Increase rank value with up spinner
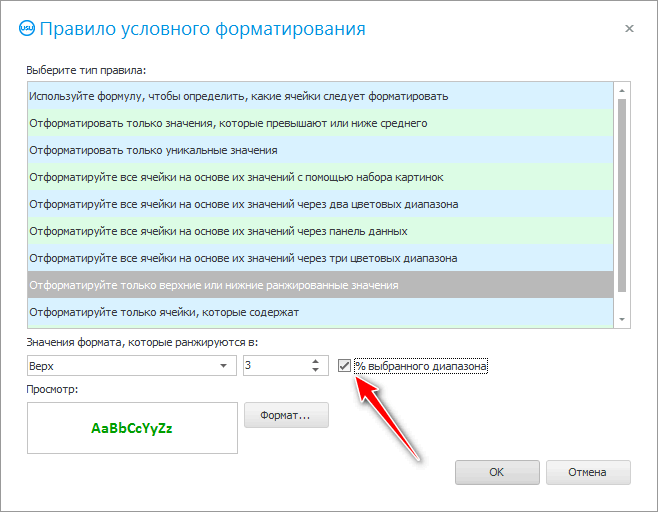This screenshot has width=658, height=512. (x=316, y=361)
